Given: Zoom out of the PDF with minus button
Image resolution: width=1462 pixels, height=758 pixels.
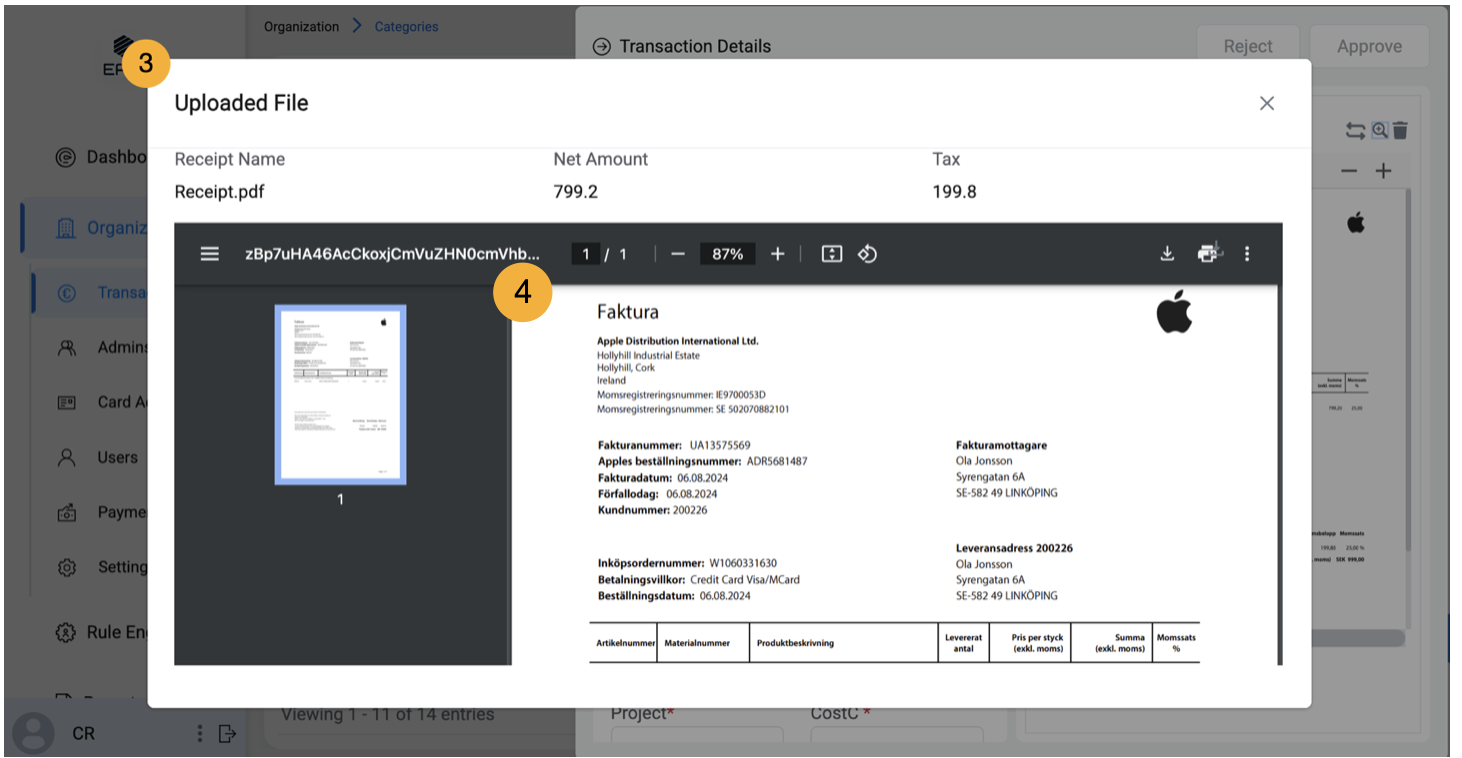Looking at the screenshot, I should (678, 254).
